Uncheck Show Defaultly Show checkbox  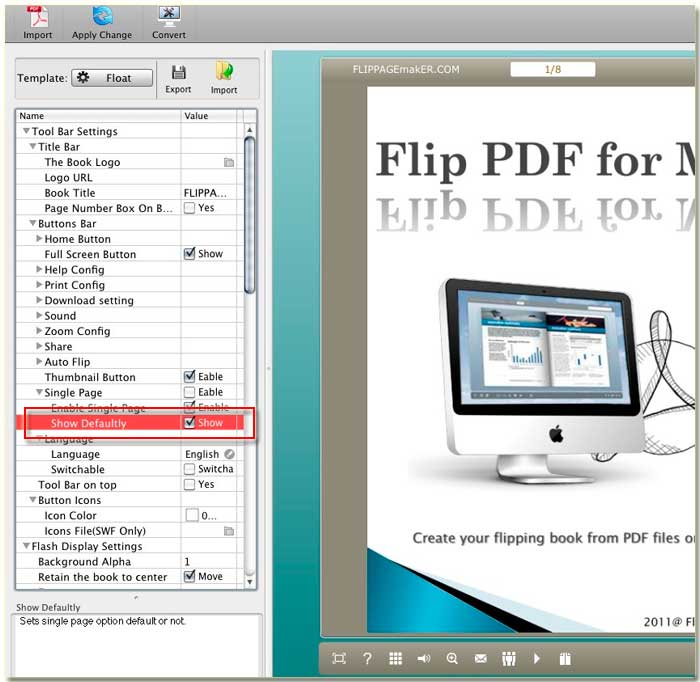[189, 423]
